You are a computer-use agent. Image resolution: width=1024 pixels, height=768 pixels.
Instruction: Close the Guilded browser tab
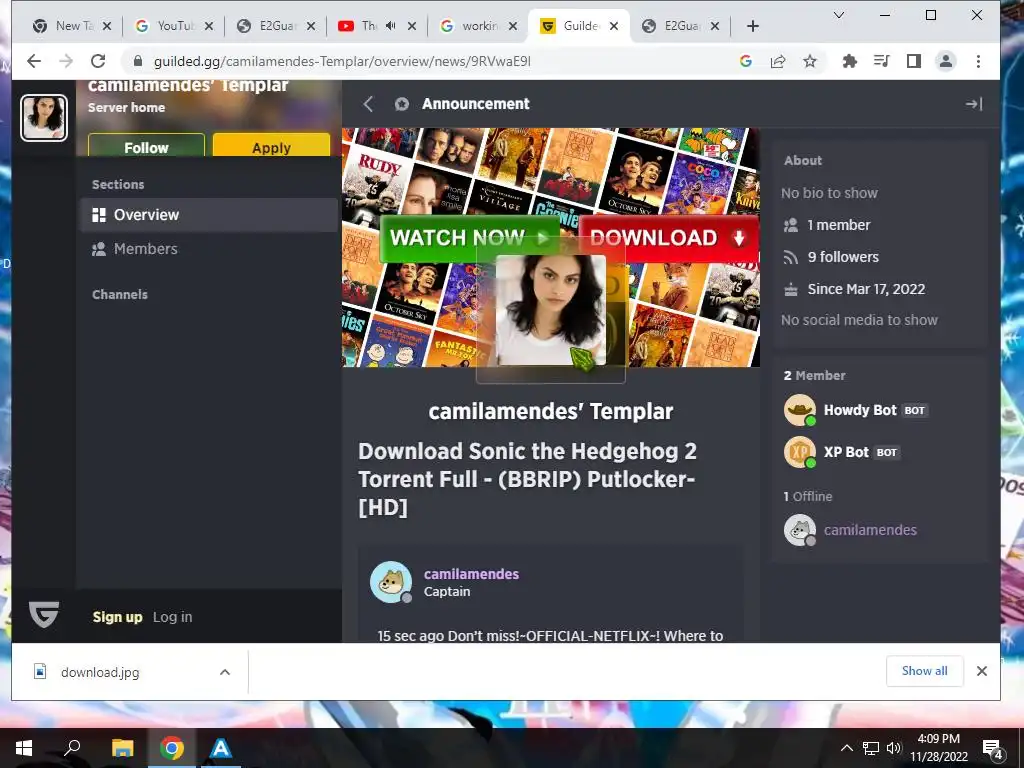click(614, 26)
